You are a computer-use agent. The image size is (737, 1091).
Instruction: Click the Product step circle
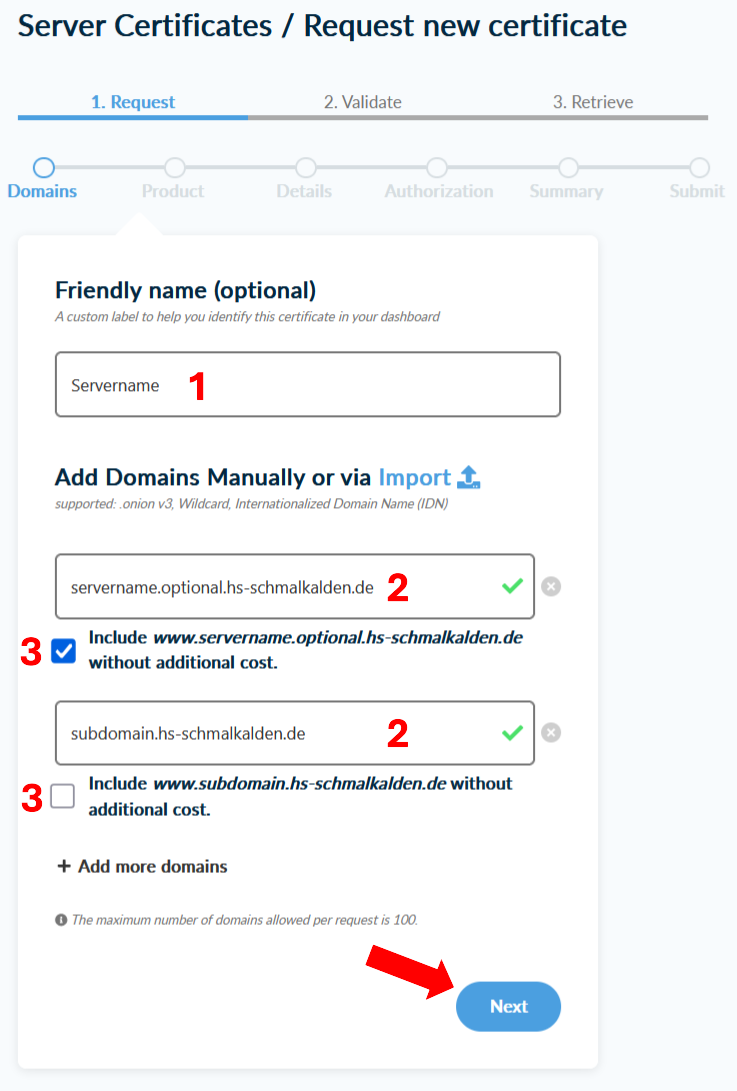tap(174, 168)
